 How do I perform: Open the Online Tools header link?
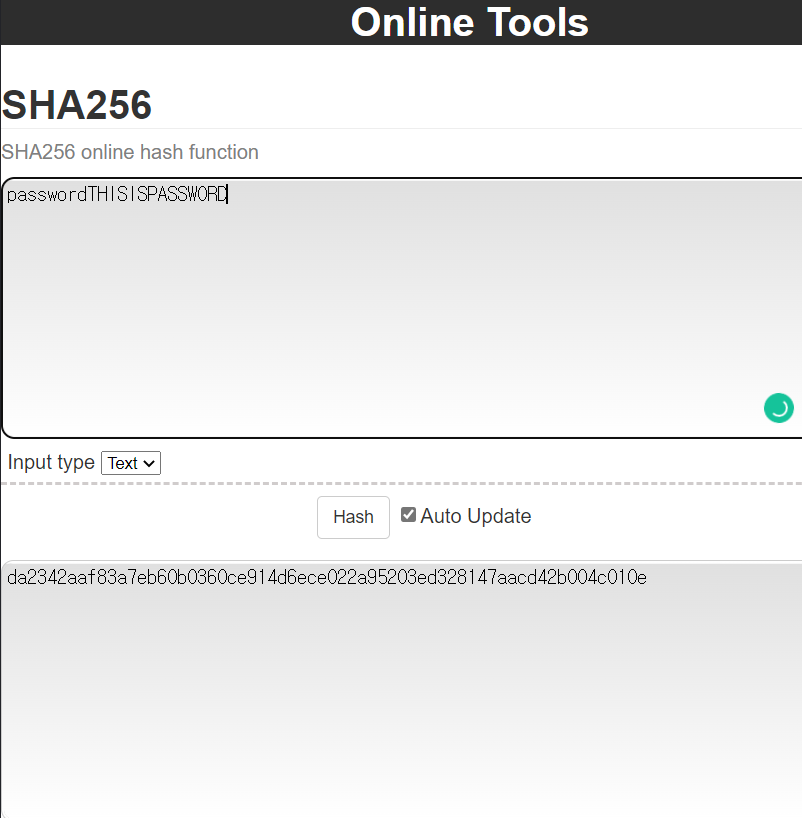pos(470,22)
